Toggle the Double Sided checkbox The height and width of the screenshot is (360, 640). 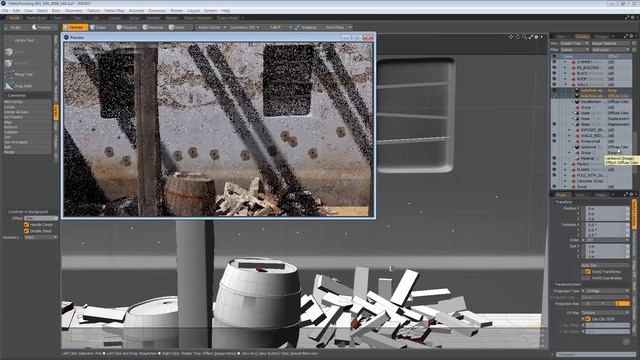(26, 231)
